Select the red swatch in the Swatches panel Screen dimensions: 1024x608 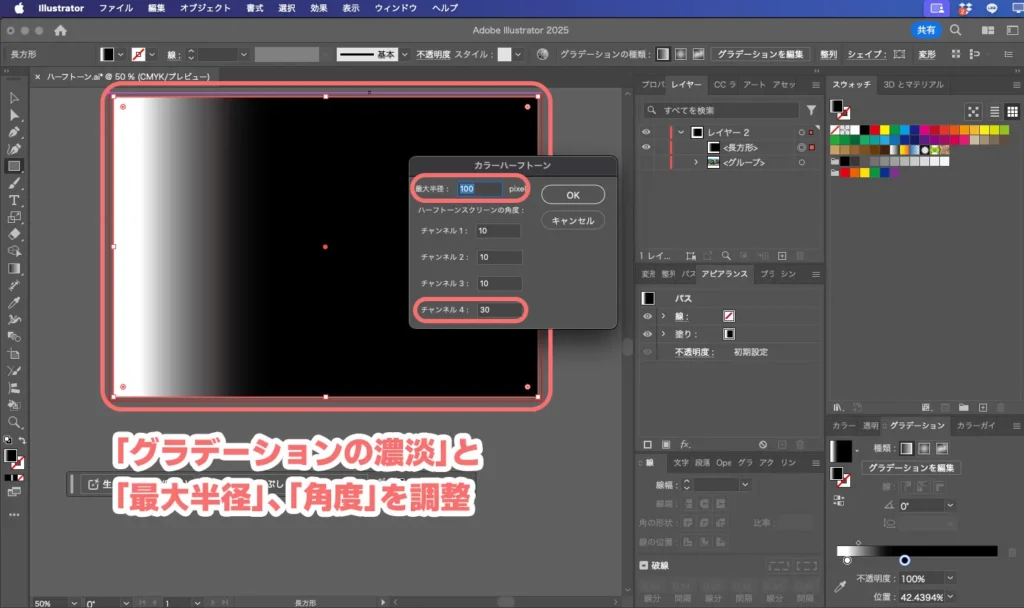point(874,129)
